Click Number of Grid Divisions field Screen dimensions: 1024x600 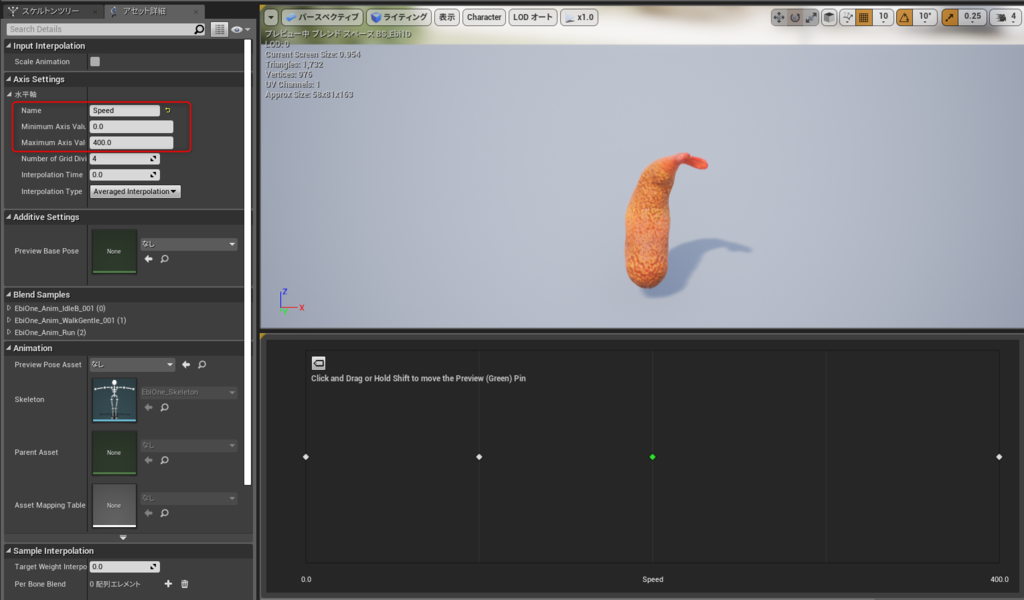125,159
